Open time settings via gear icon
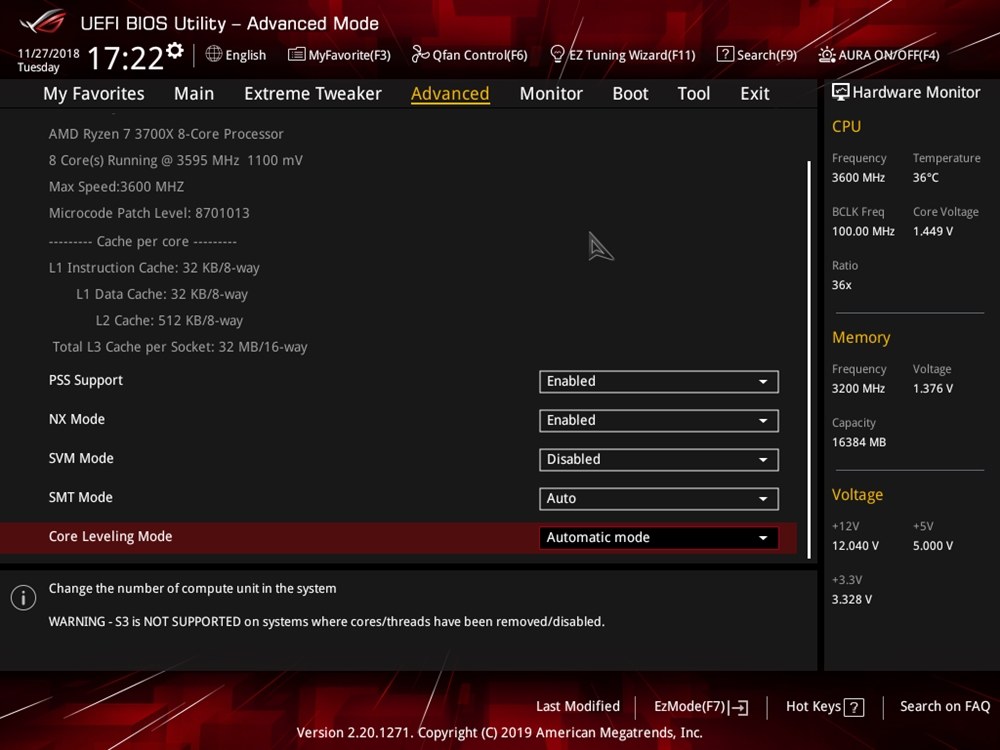The width and height of the screenshot is (1000, 750). 175,50
